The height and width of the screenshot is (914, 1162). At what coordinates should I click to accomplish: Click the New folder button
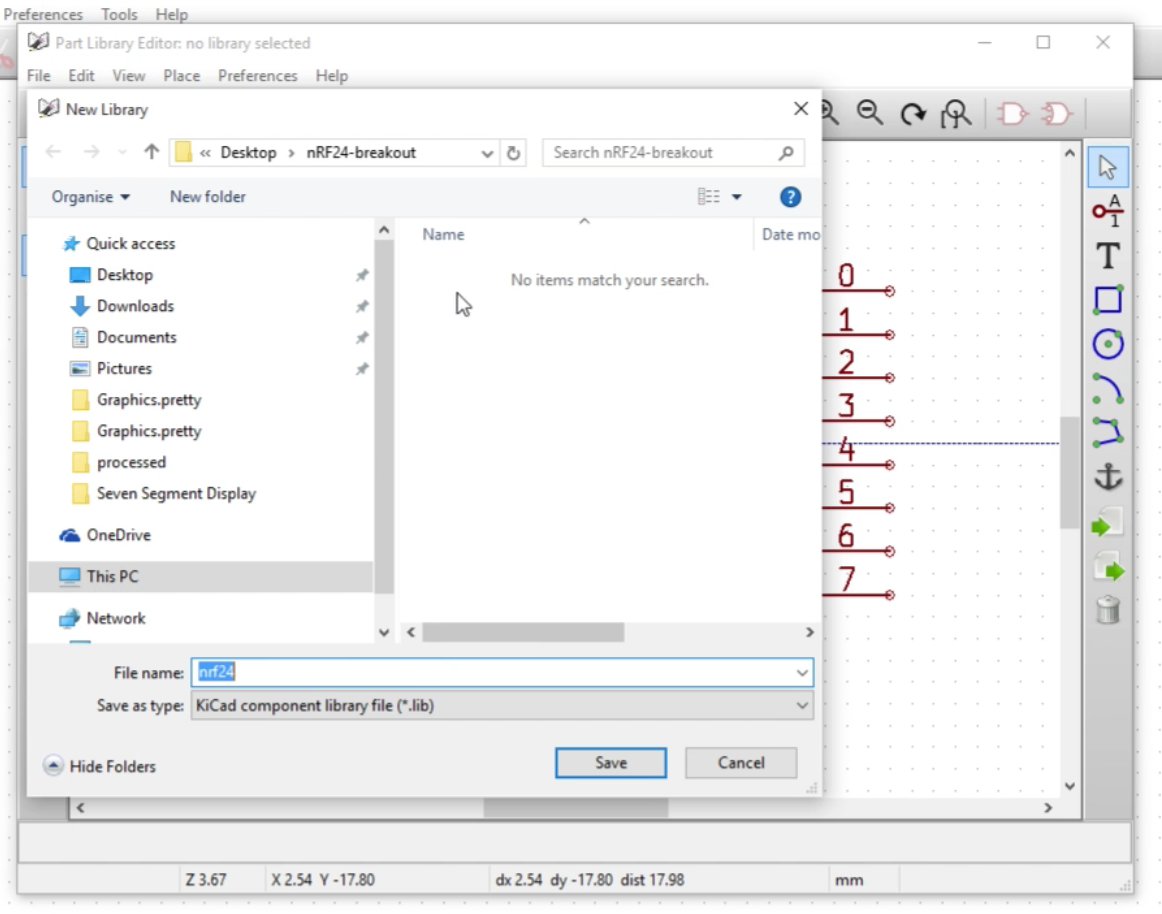point(208,196)
